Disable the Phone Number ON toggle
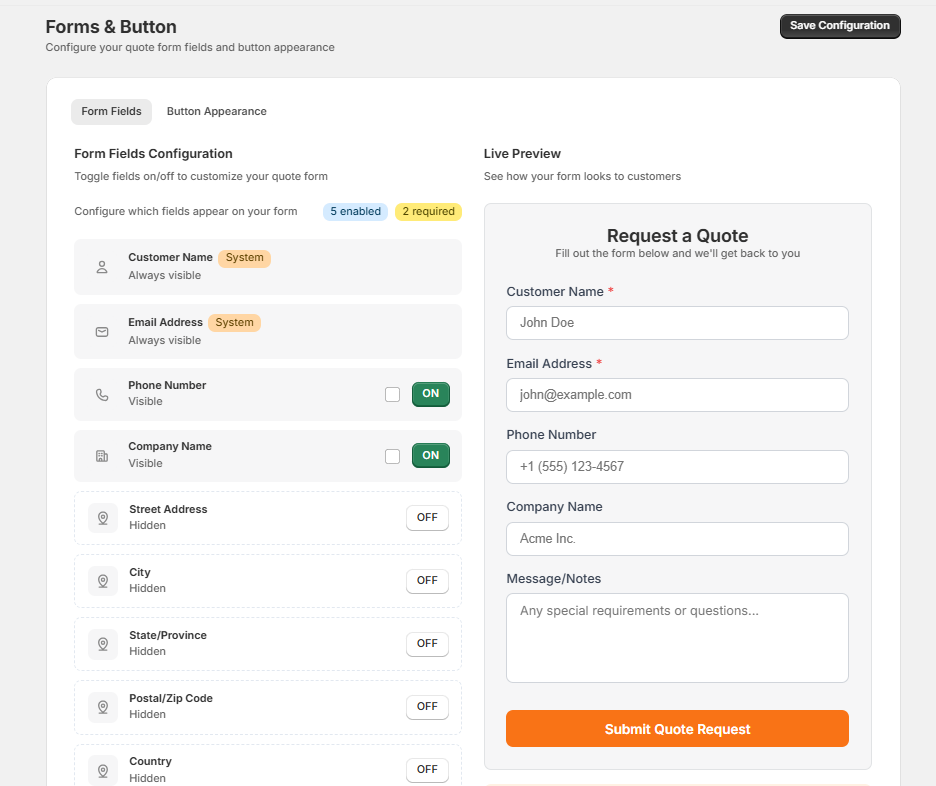 430,394
